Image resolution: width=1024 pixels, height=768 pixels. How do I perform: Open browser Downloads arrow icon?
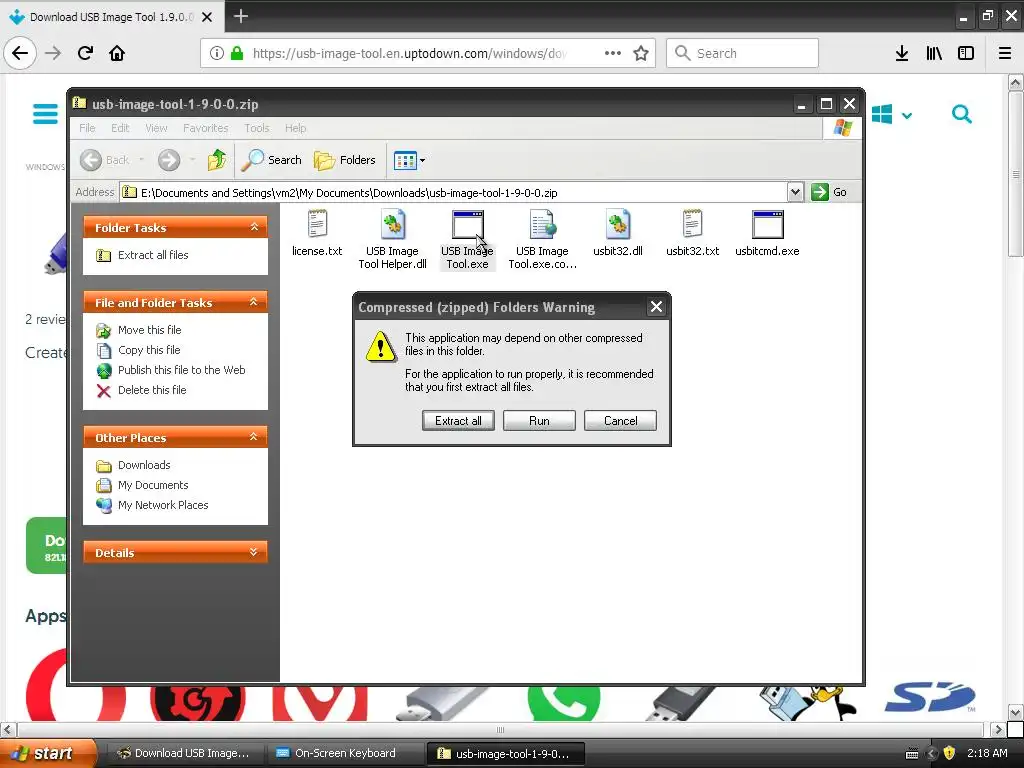pyautogui.click(x=902, y=53)
